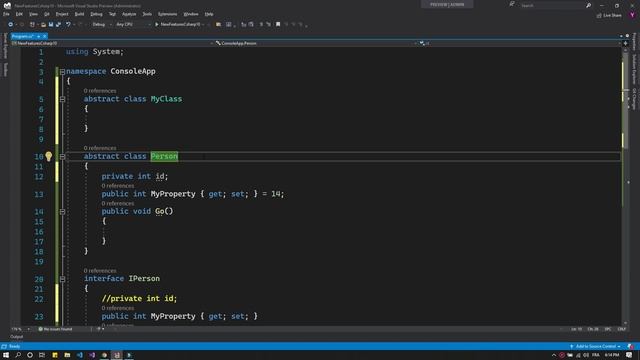Open the Solution Explorer side tab
Image resolution: width=640 pixels, height=360 pixels.
click(634, 69)
